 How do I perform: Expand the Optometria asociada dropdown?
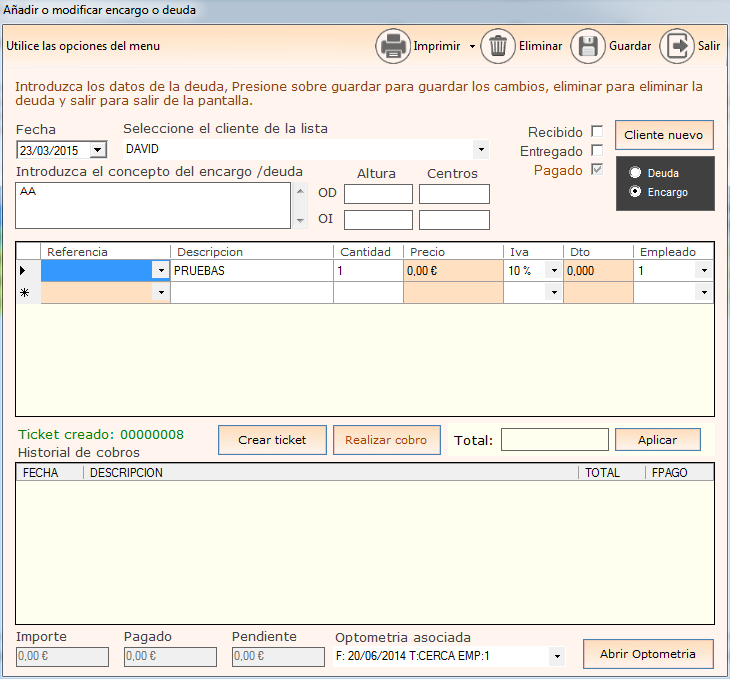point(557,657)
